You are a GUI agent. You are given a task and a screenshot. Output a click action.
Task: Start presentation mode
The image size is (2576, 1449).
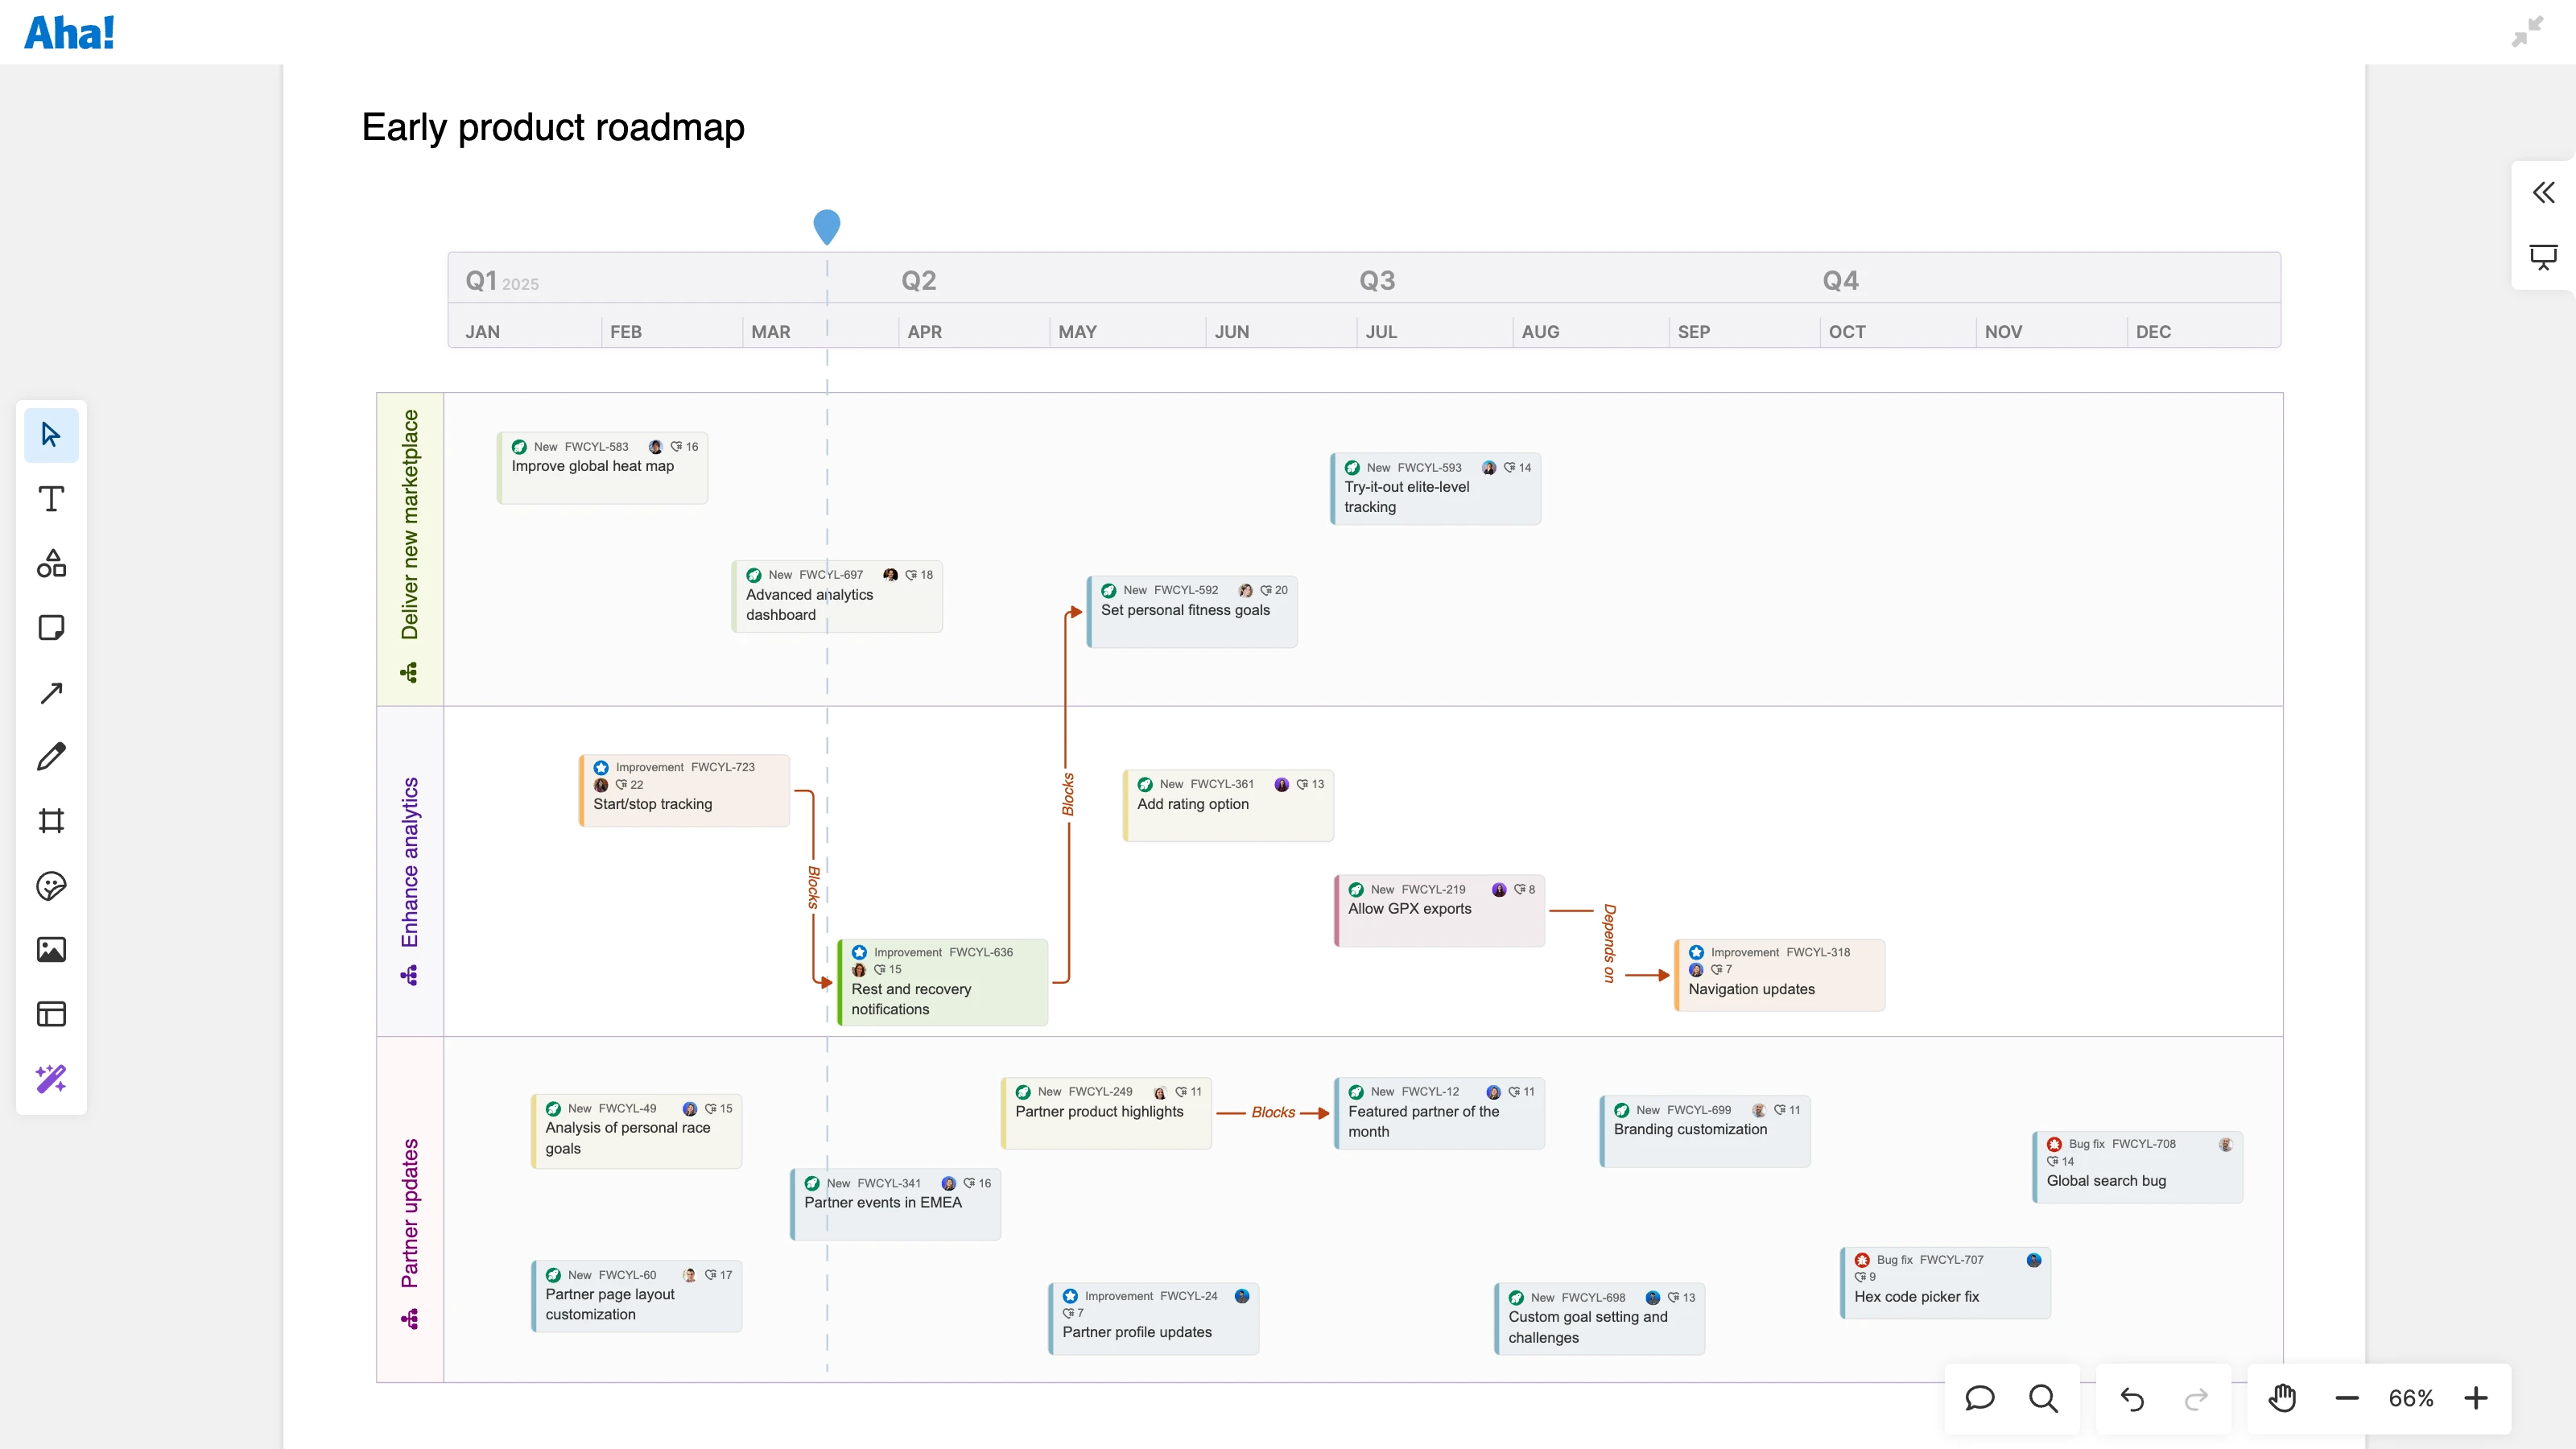point(2543,257)
